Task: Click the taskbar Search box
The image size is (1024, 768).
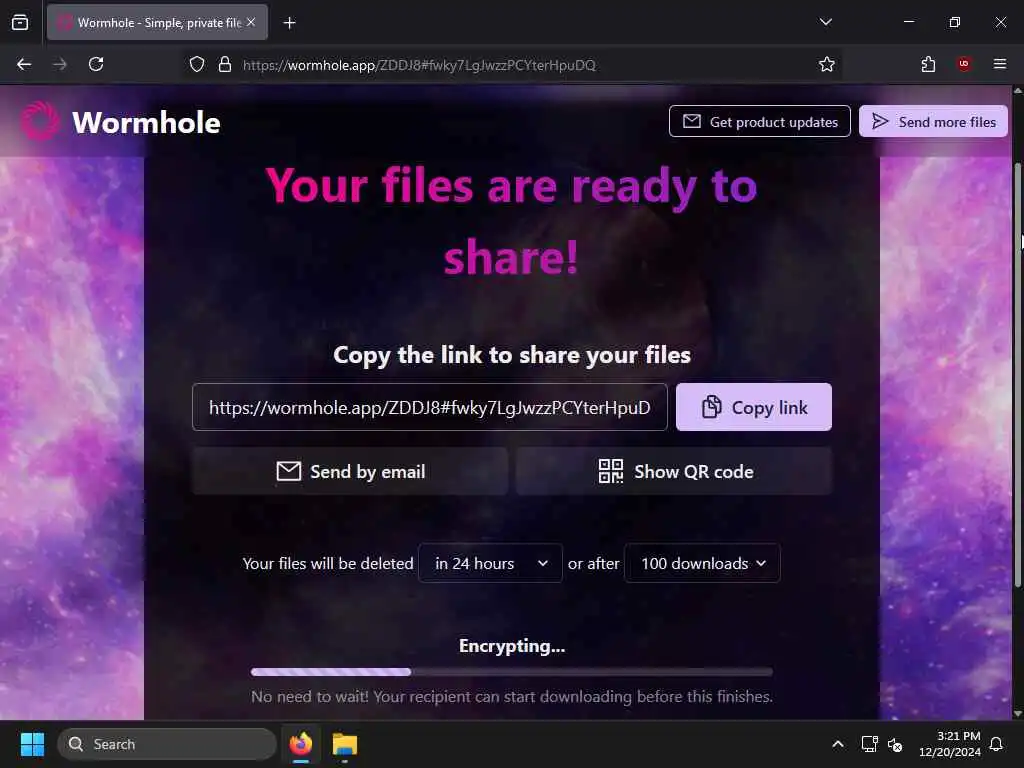Action: pos(167,744)
